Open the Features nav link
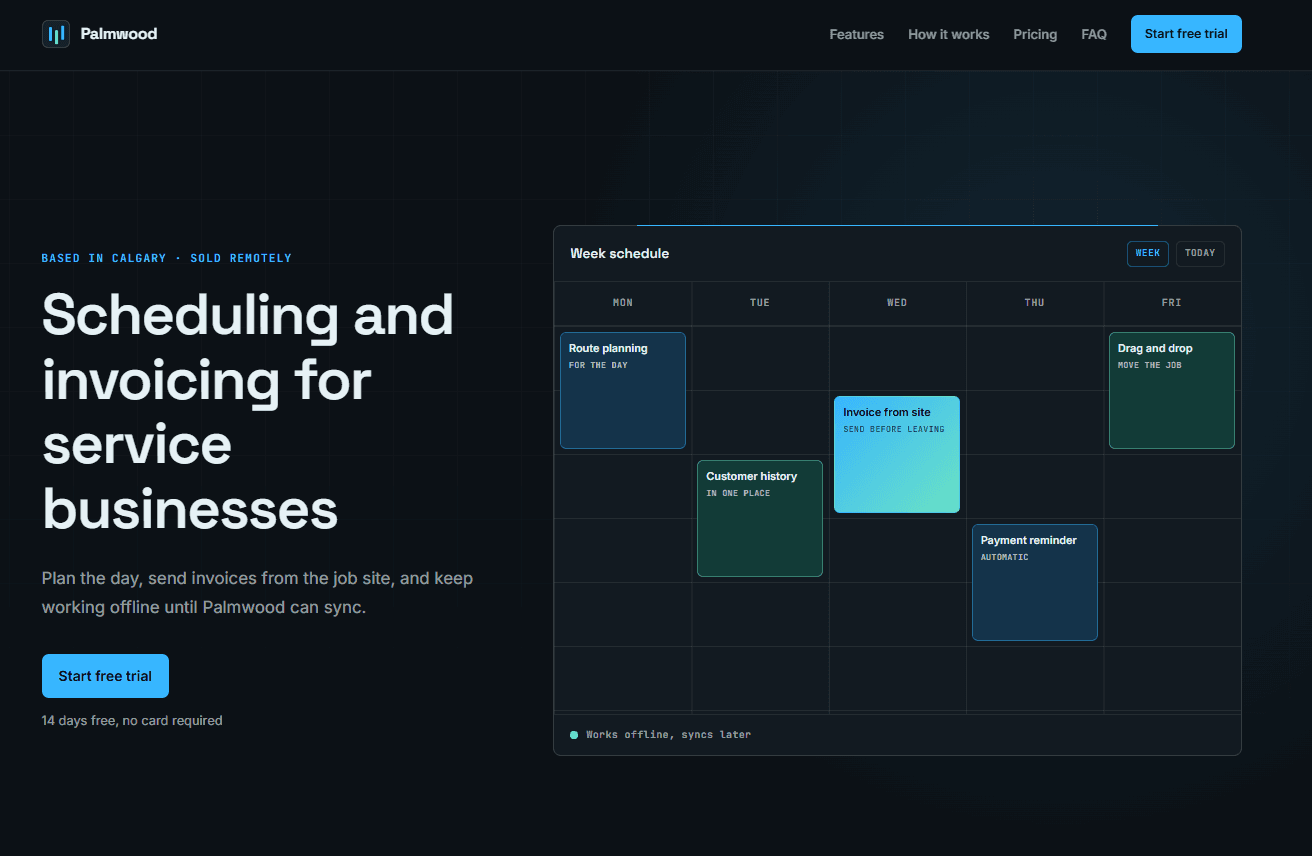The height and width of the screenshot is (856, 1312). tap(857, 34)
